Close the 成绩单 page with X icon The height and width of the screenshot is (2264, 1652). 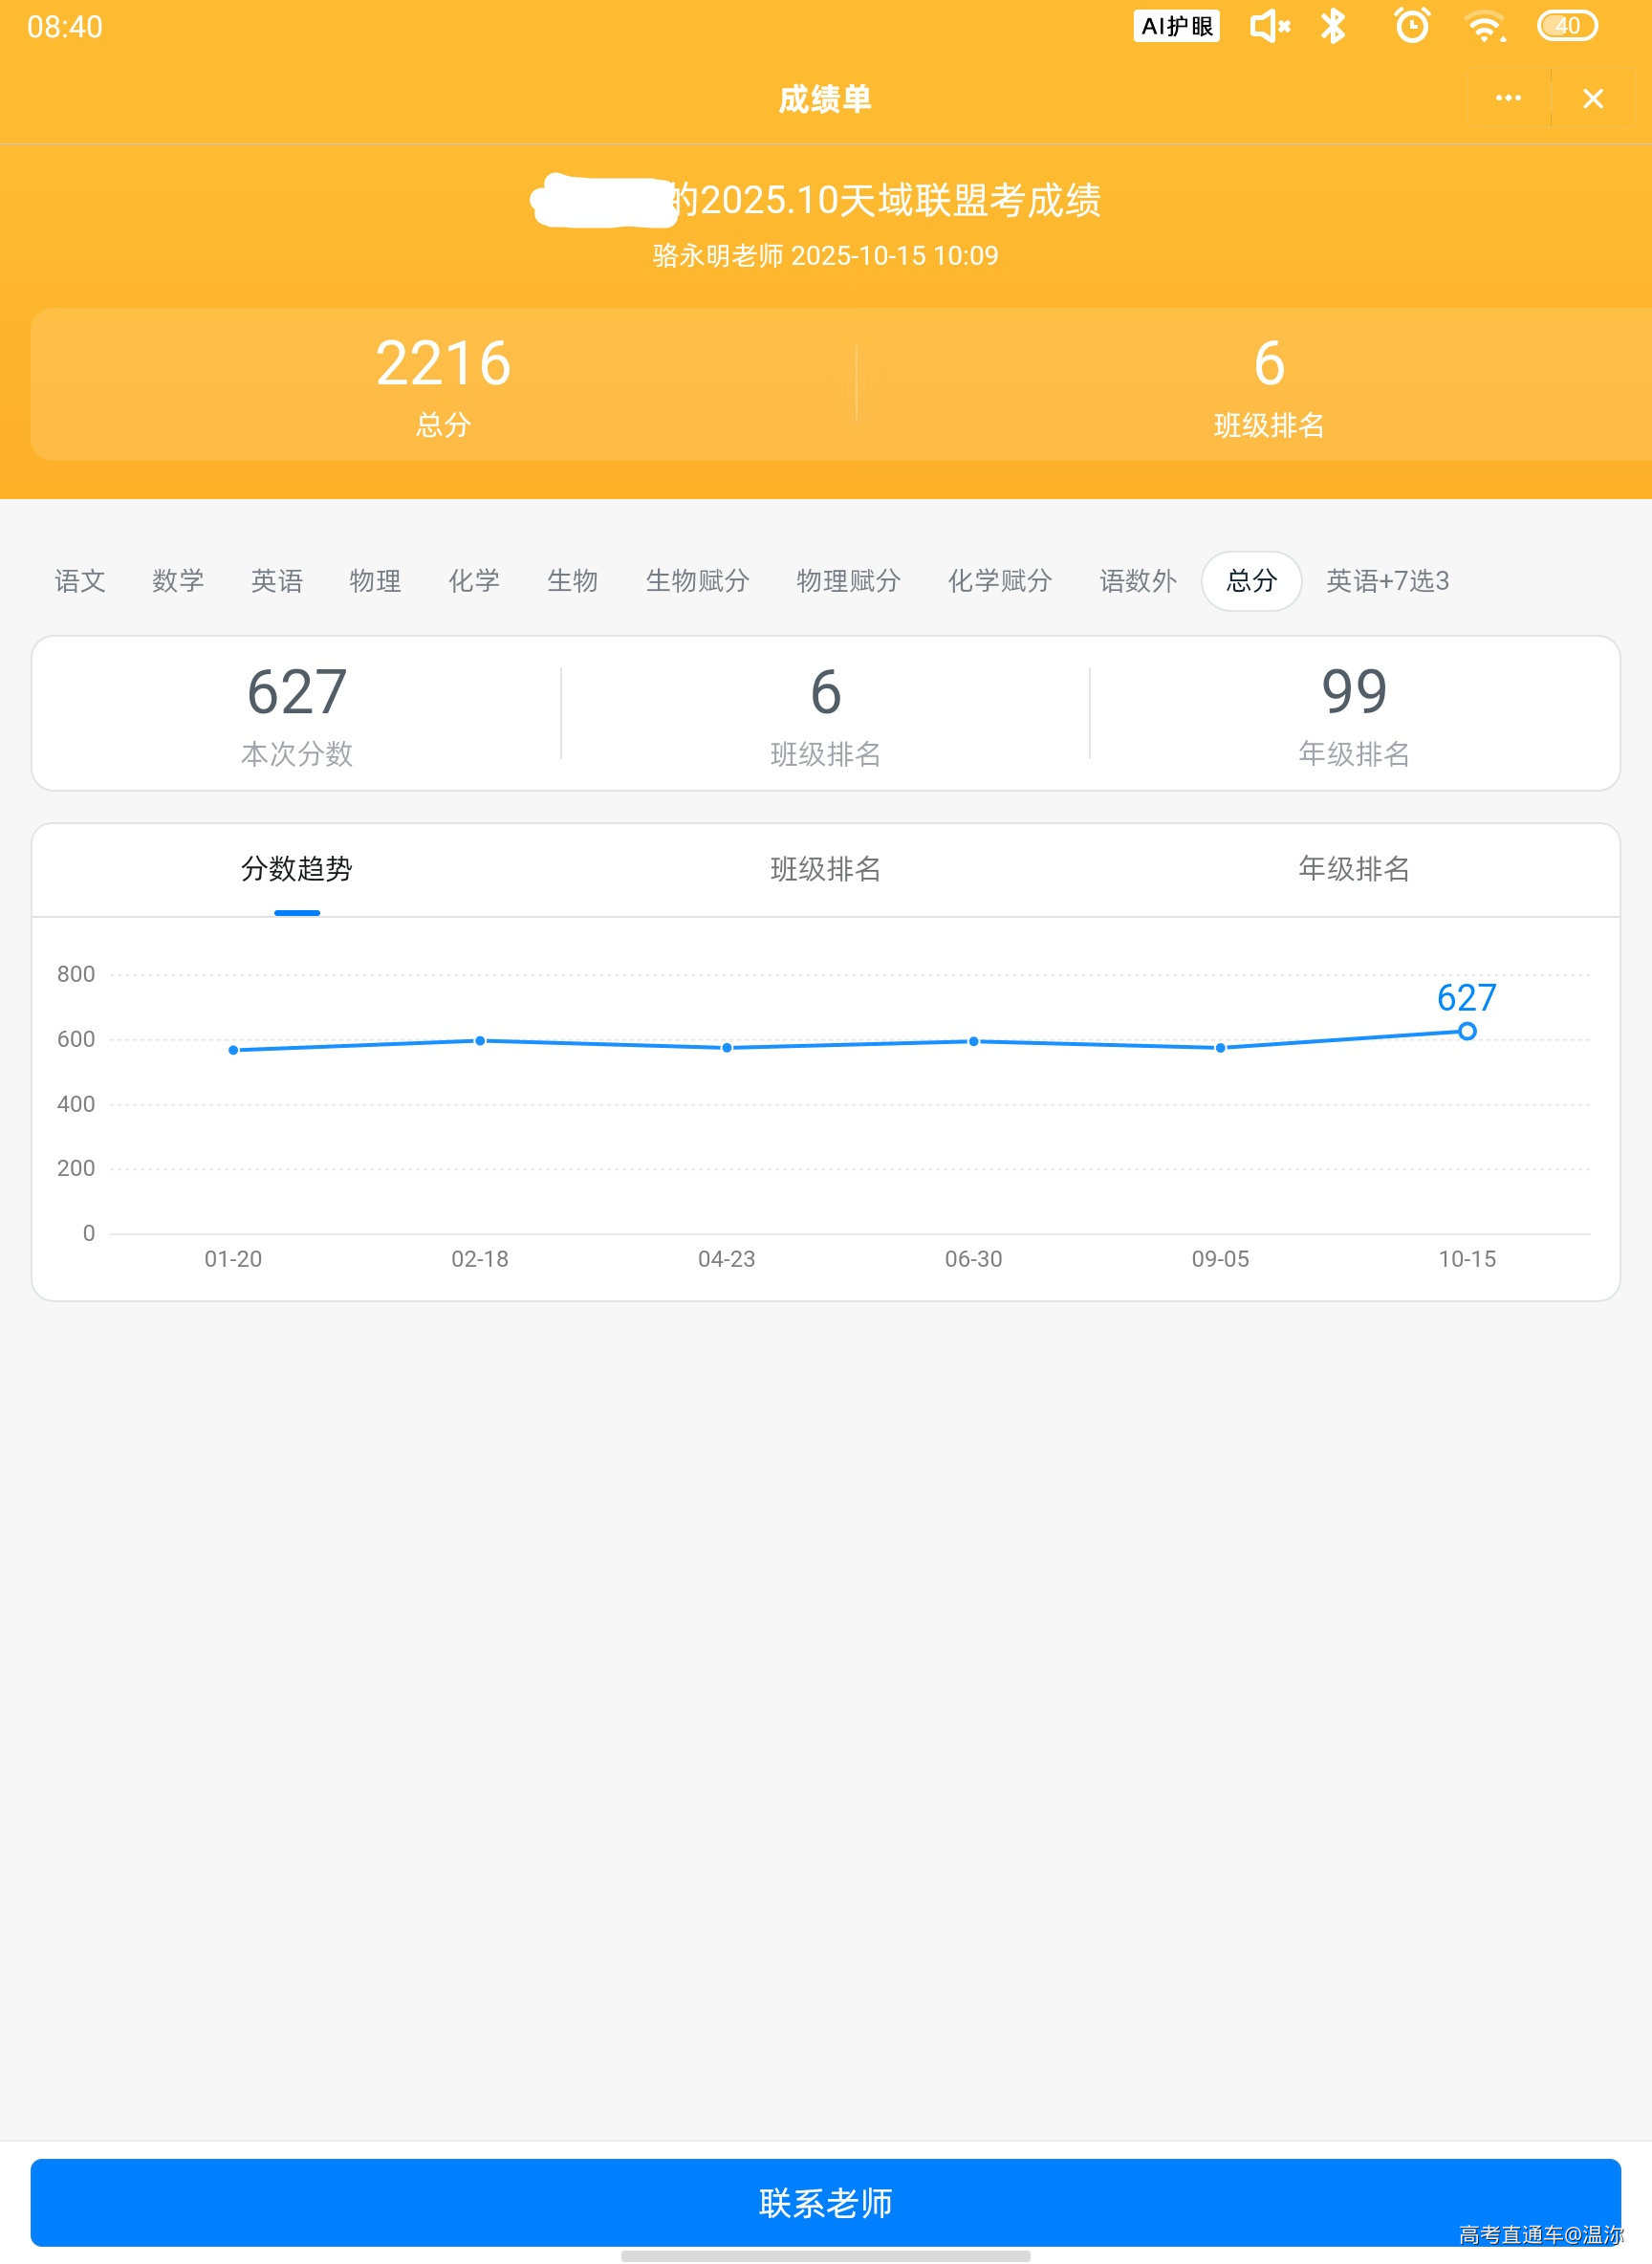tap(1592, 98)
